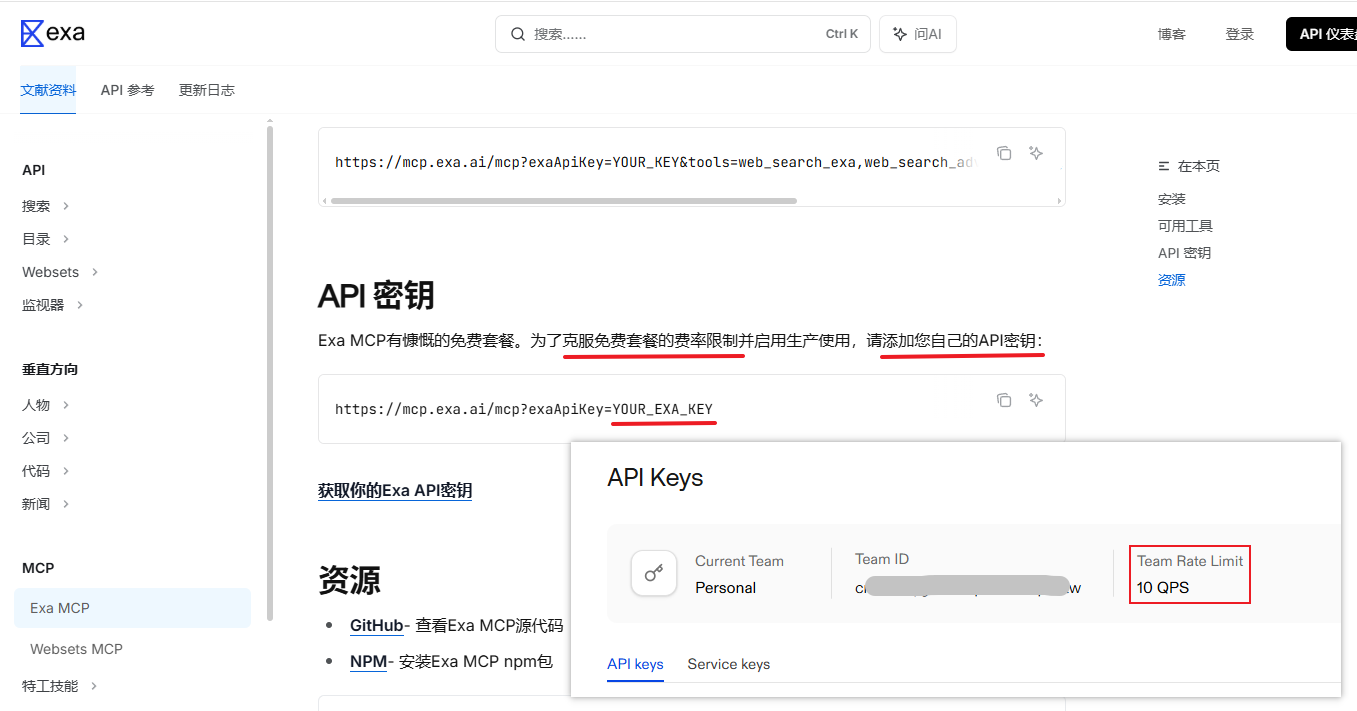Open the 问AI assistant button
This screenshot has height=711, width=1357.
[x=917, y=34]
